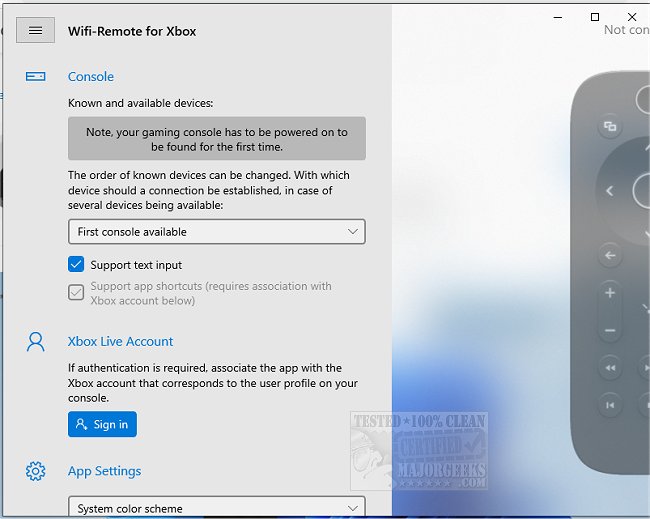The width and height of the screenshot is (650, 519).
Task: Click the Console section icon
Action: click(36, 76)
